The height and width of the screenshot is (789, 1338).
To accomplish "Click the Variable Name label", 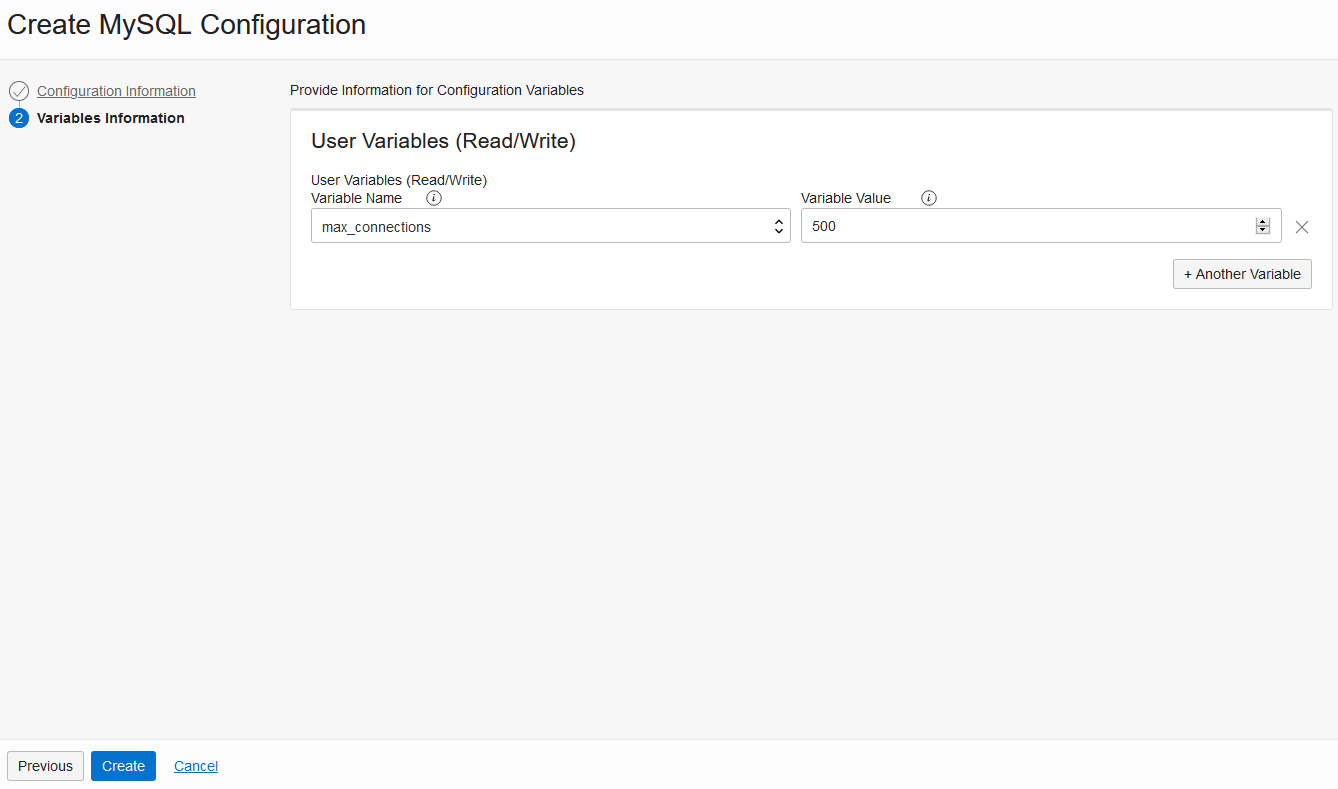I will (x=356, y=198).
